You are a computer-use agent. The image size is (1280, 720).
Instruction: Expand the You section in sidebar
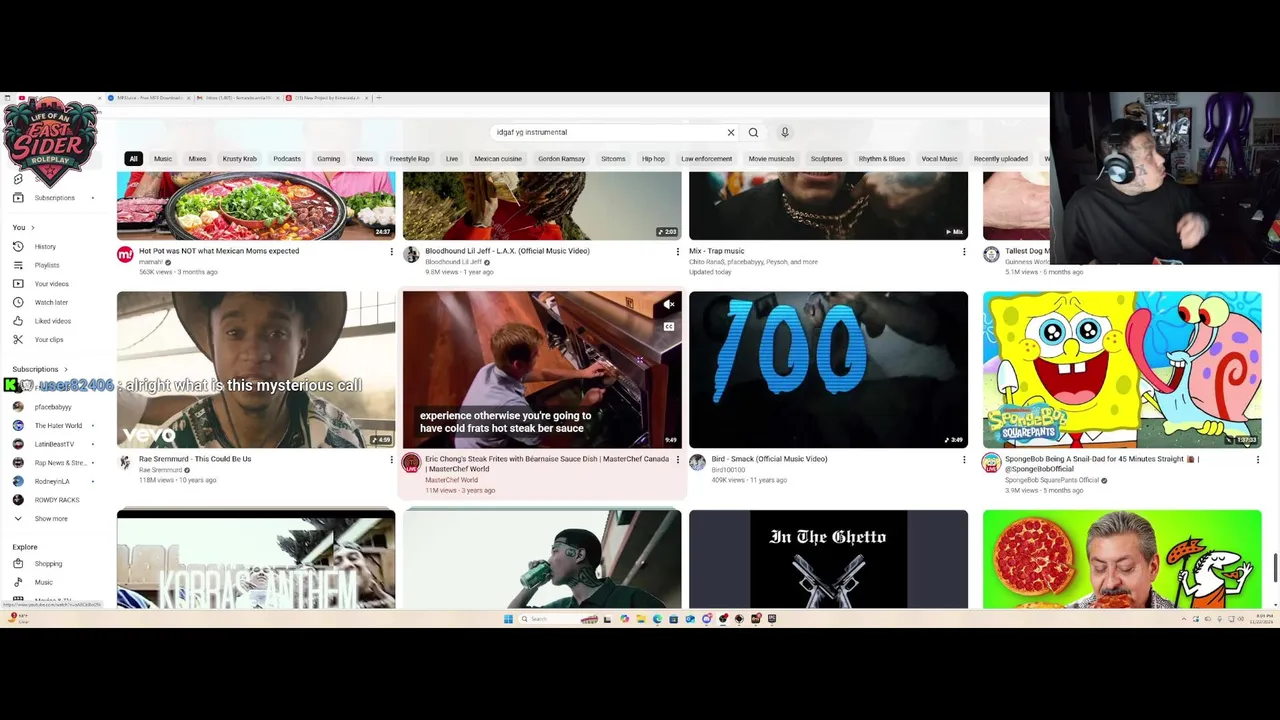click(23, 228)
